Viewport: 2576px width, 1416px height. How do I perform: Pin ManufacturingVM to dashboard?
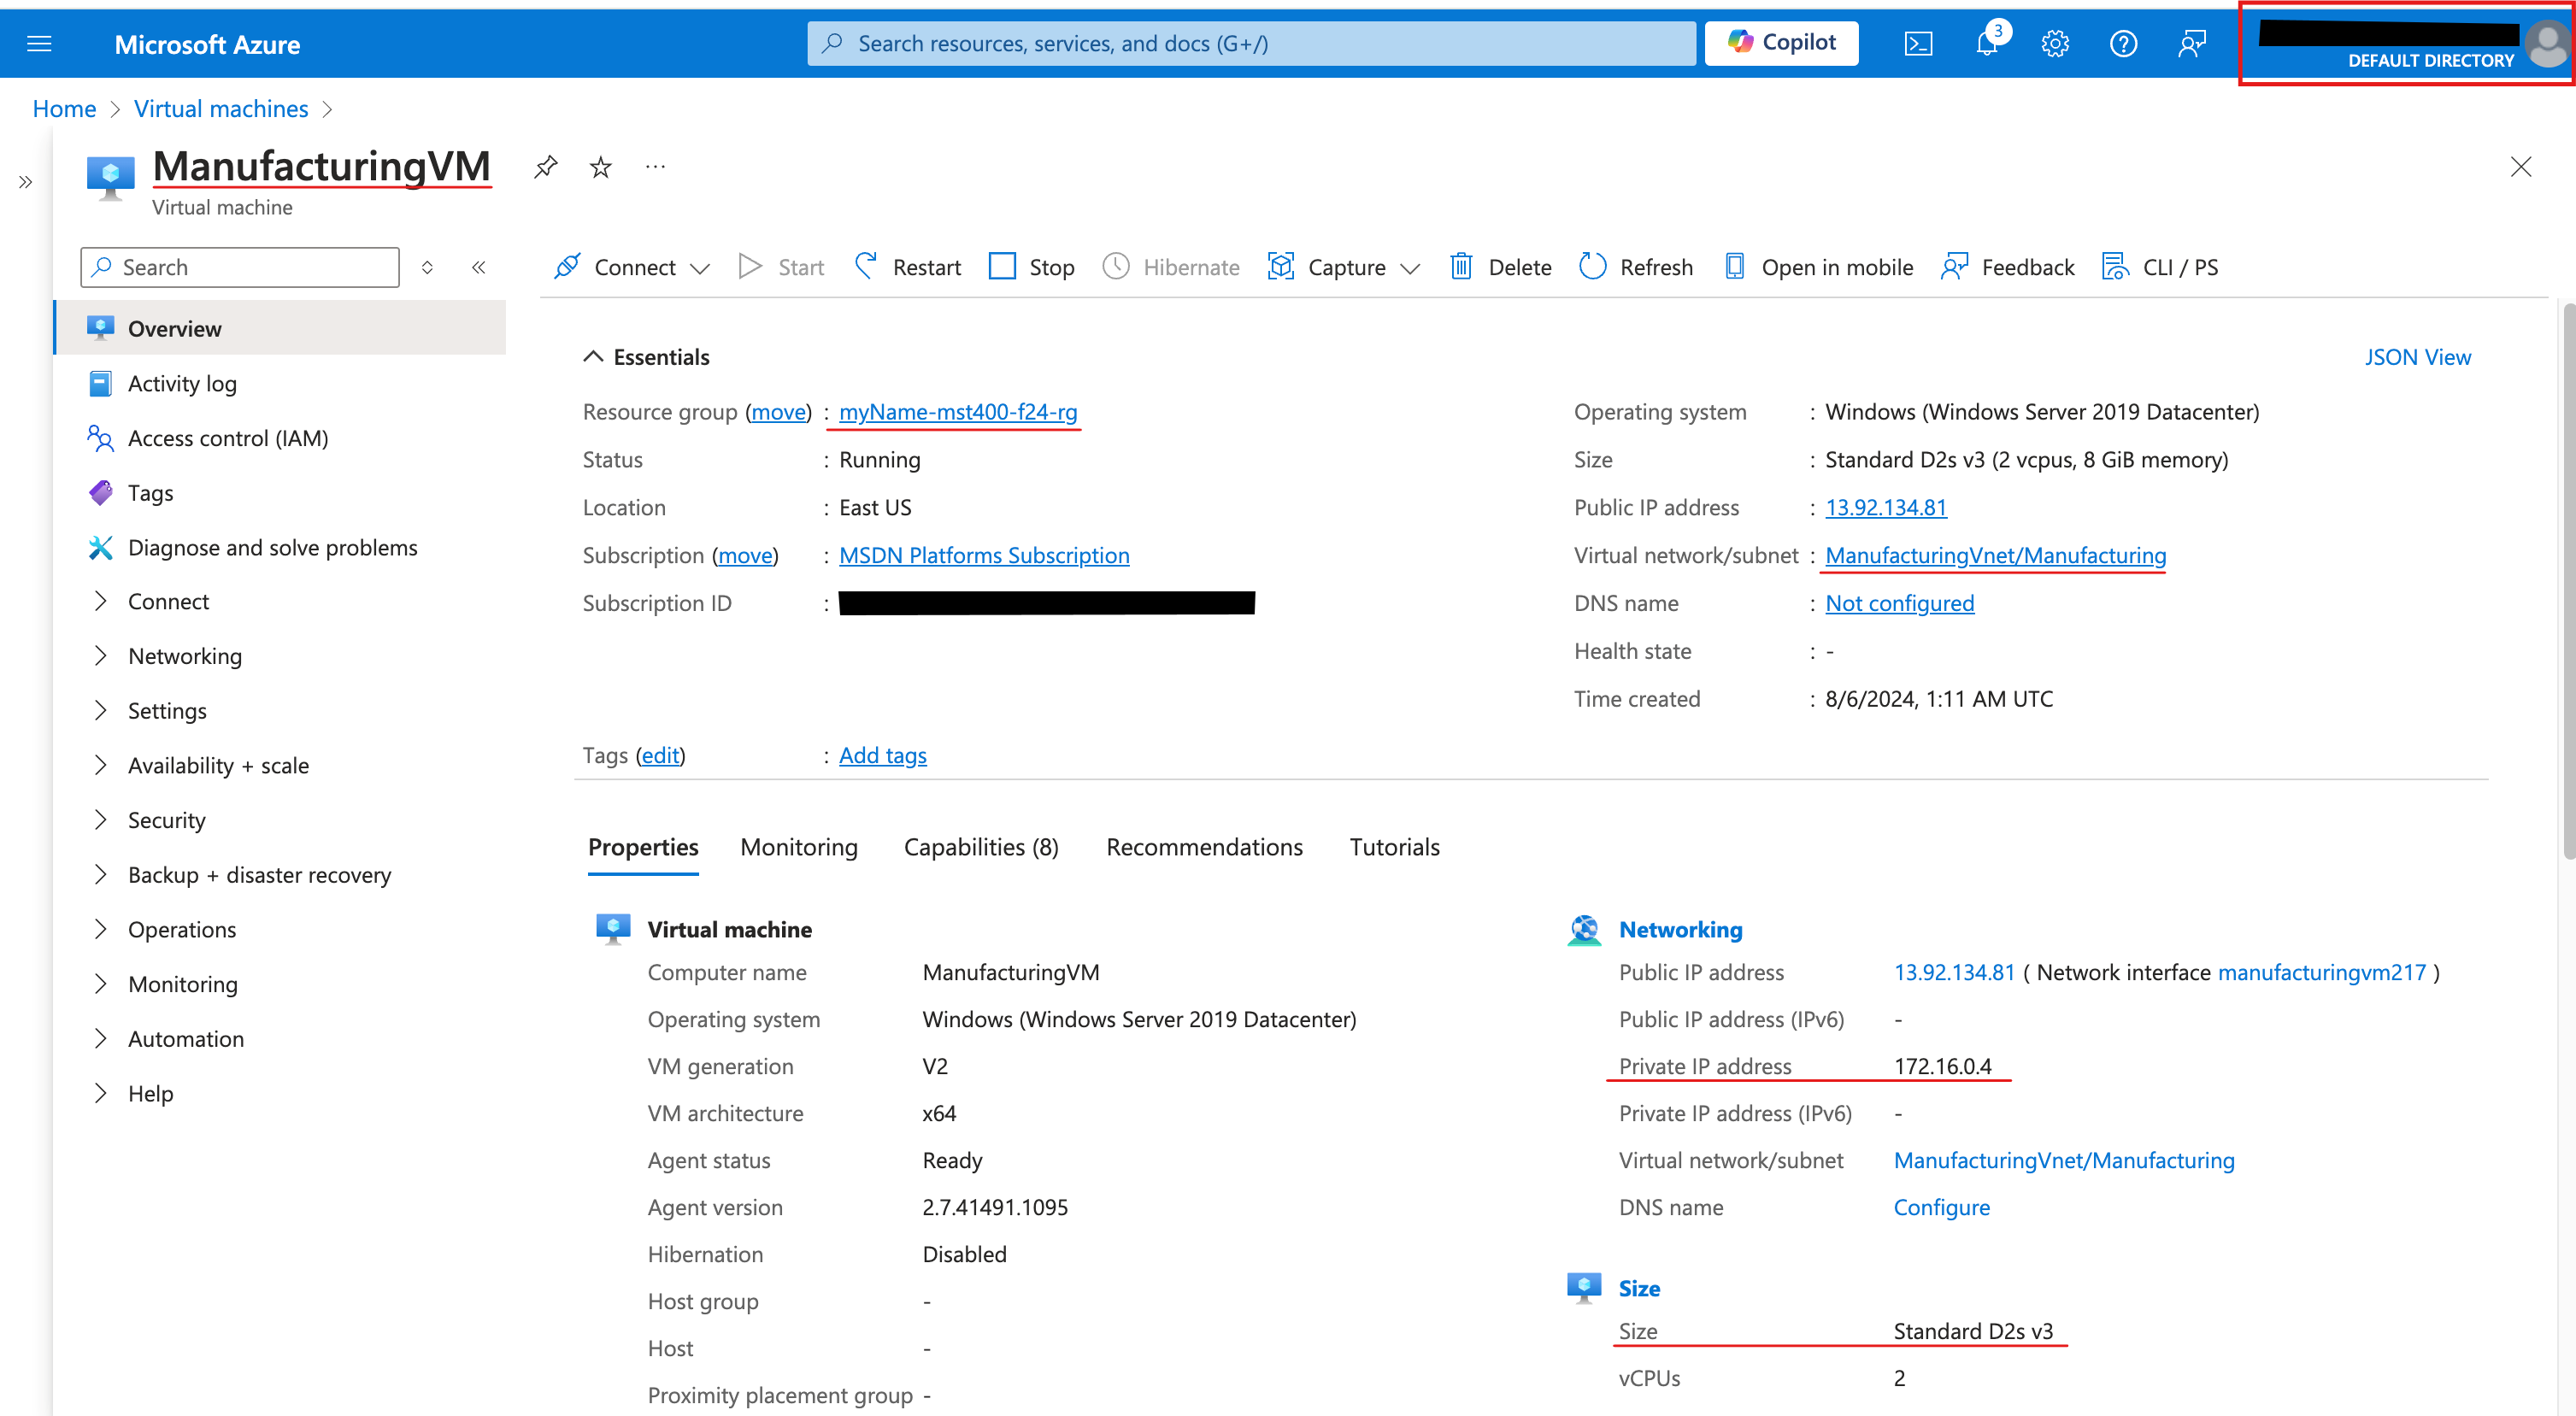tap(546, 167)
